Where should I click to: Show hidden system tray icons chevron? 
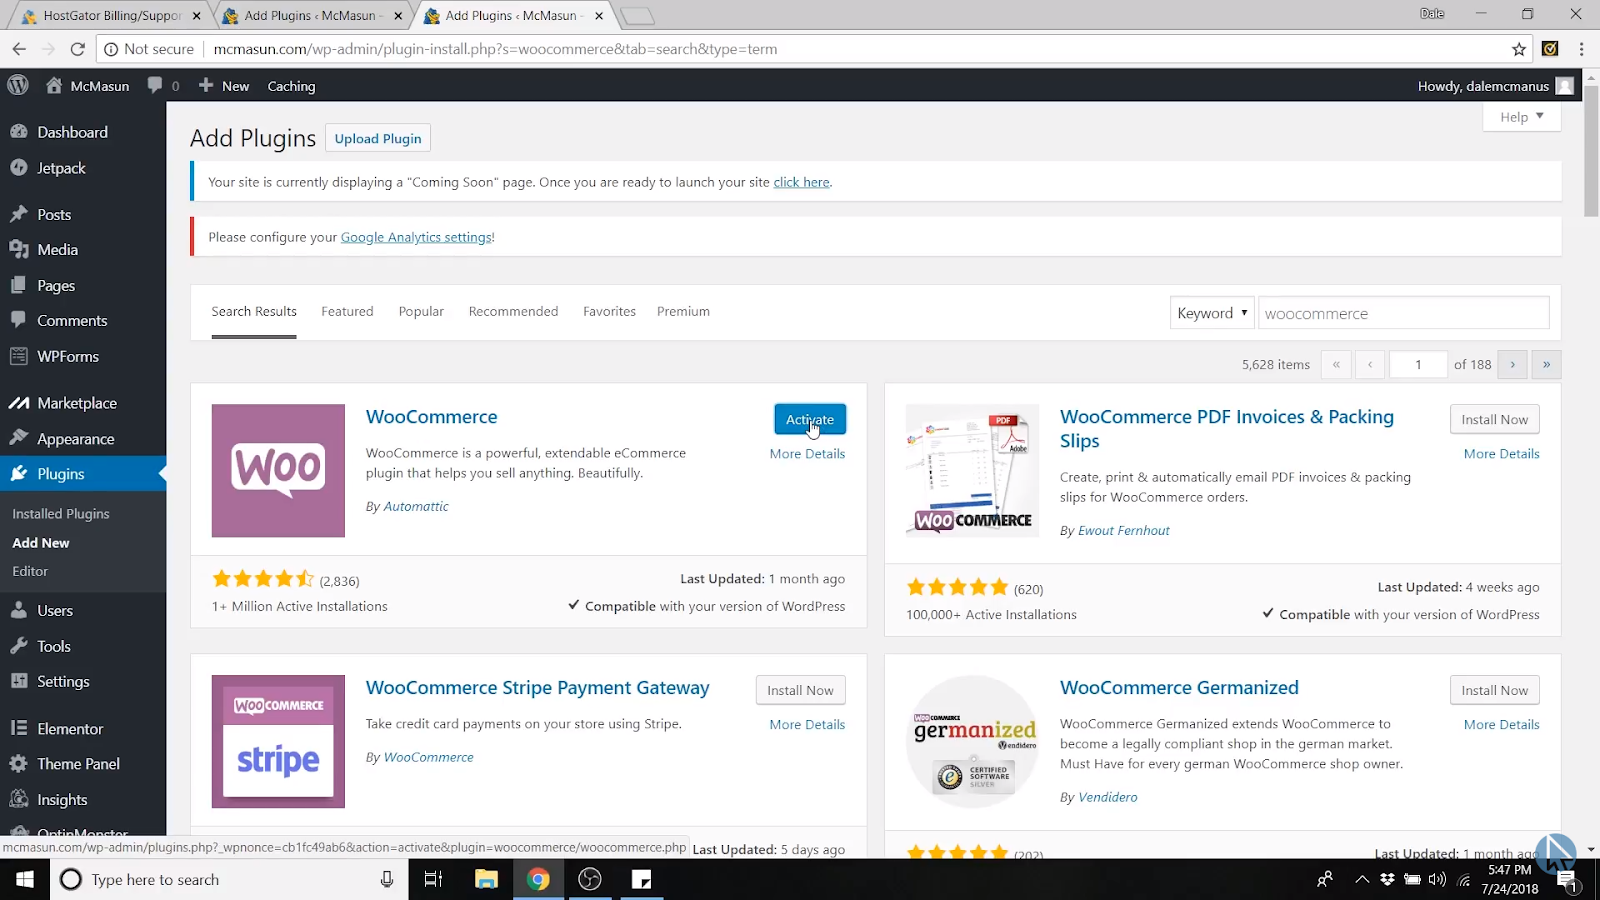click(x=1362, y=880)
